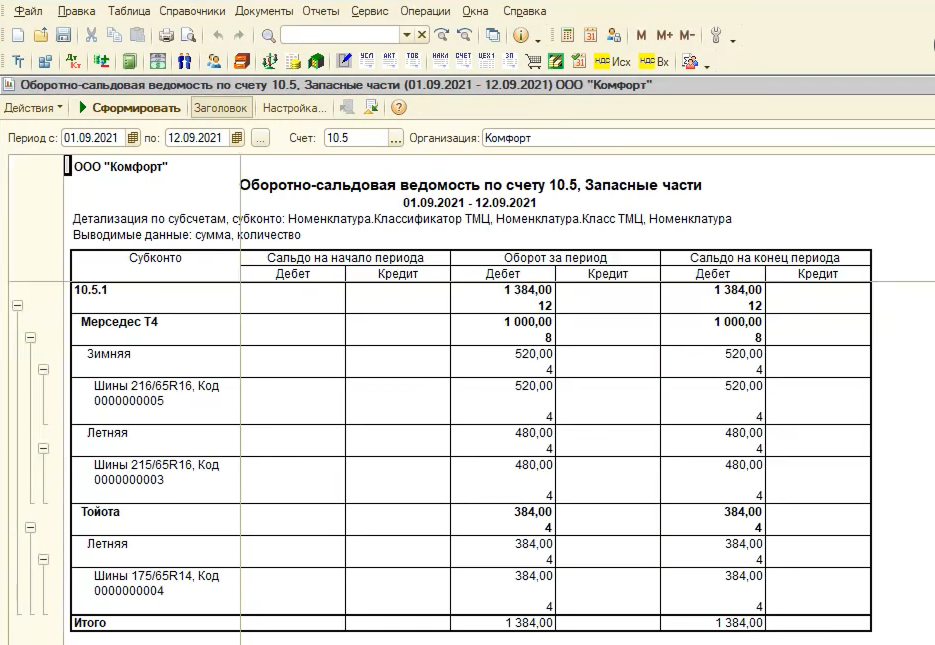Viewport: 935px width, 645px height.
Task: Open the Сервис menu
Action: (x=369, y=11)
